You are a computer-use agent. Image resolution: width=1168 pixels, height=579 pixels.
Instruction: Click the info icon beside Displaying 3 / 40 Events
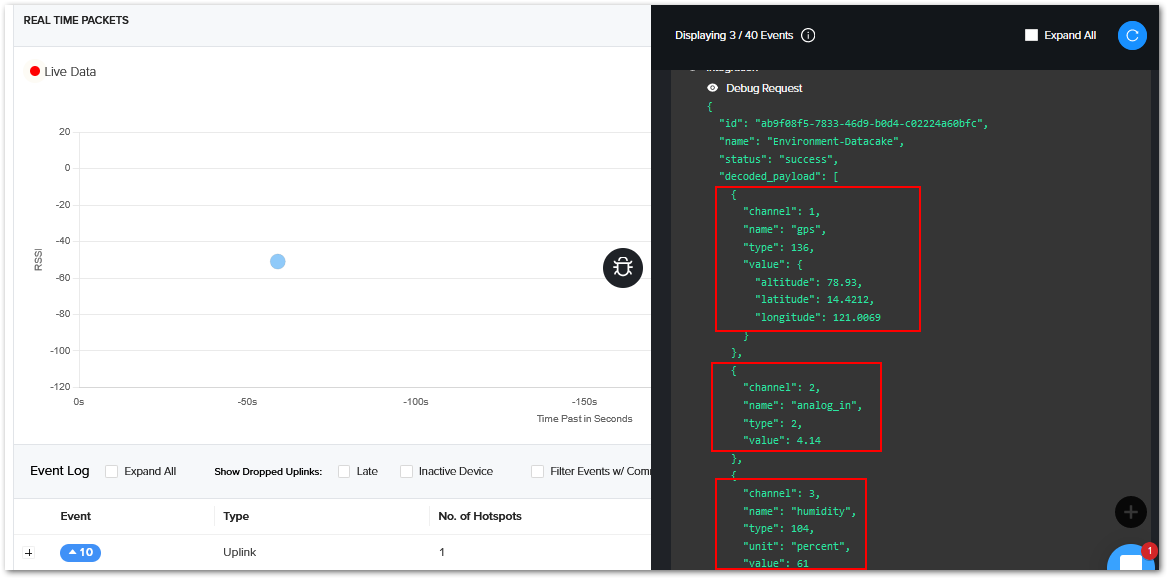click(808, 35)
